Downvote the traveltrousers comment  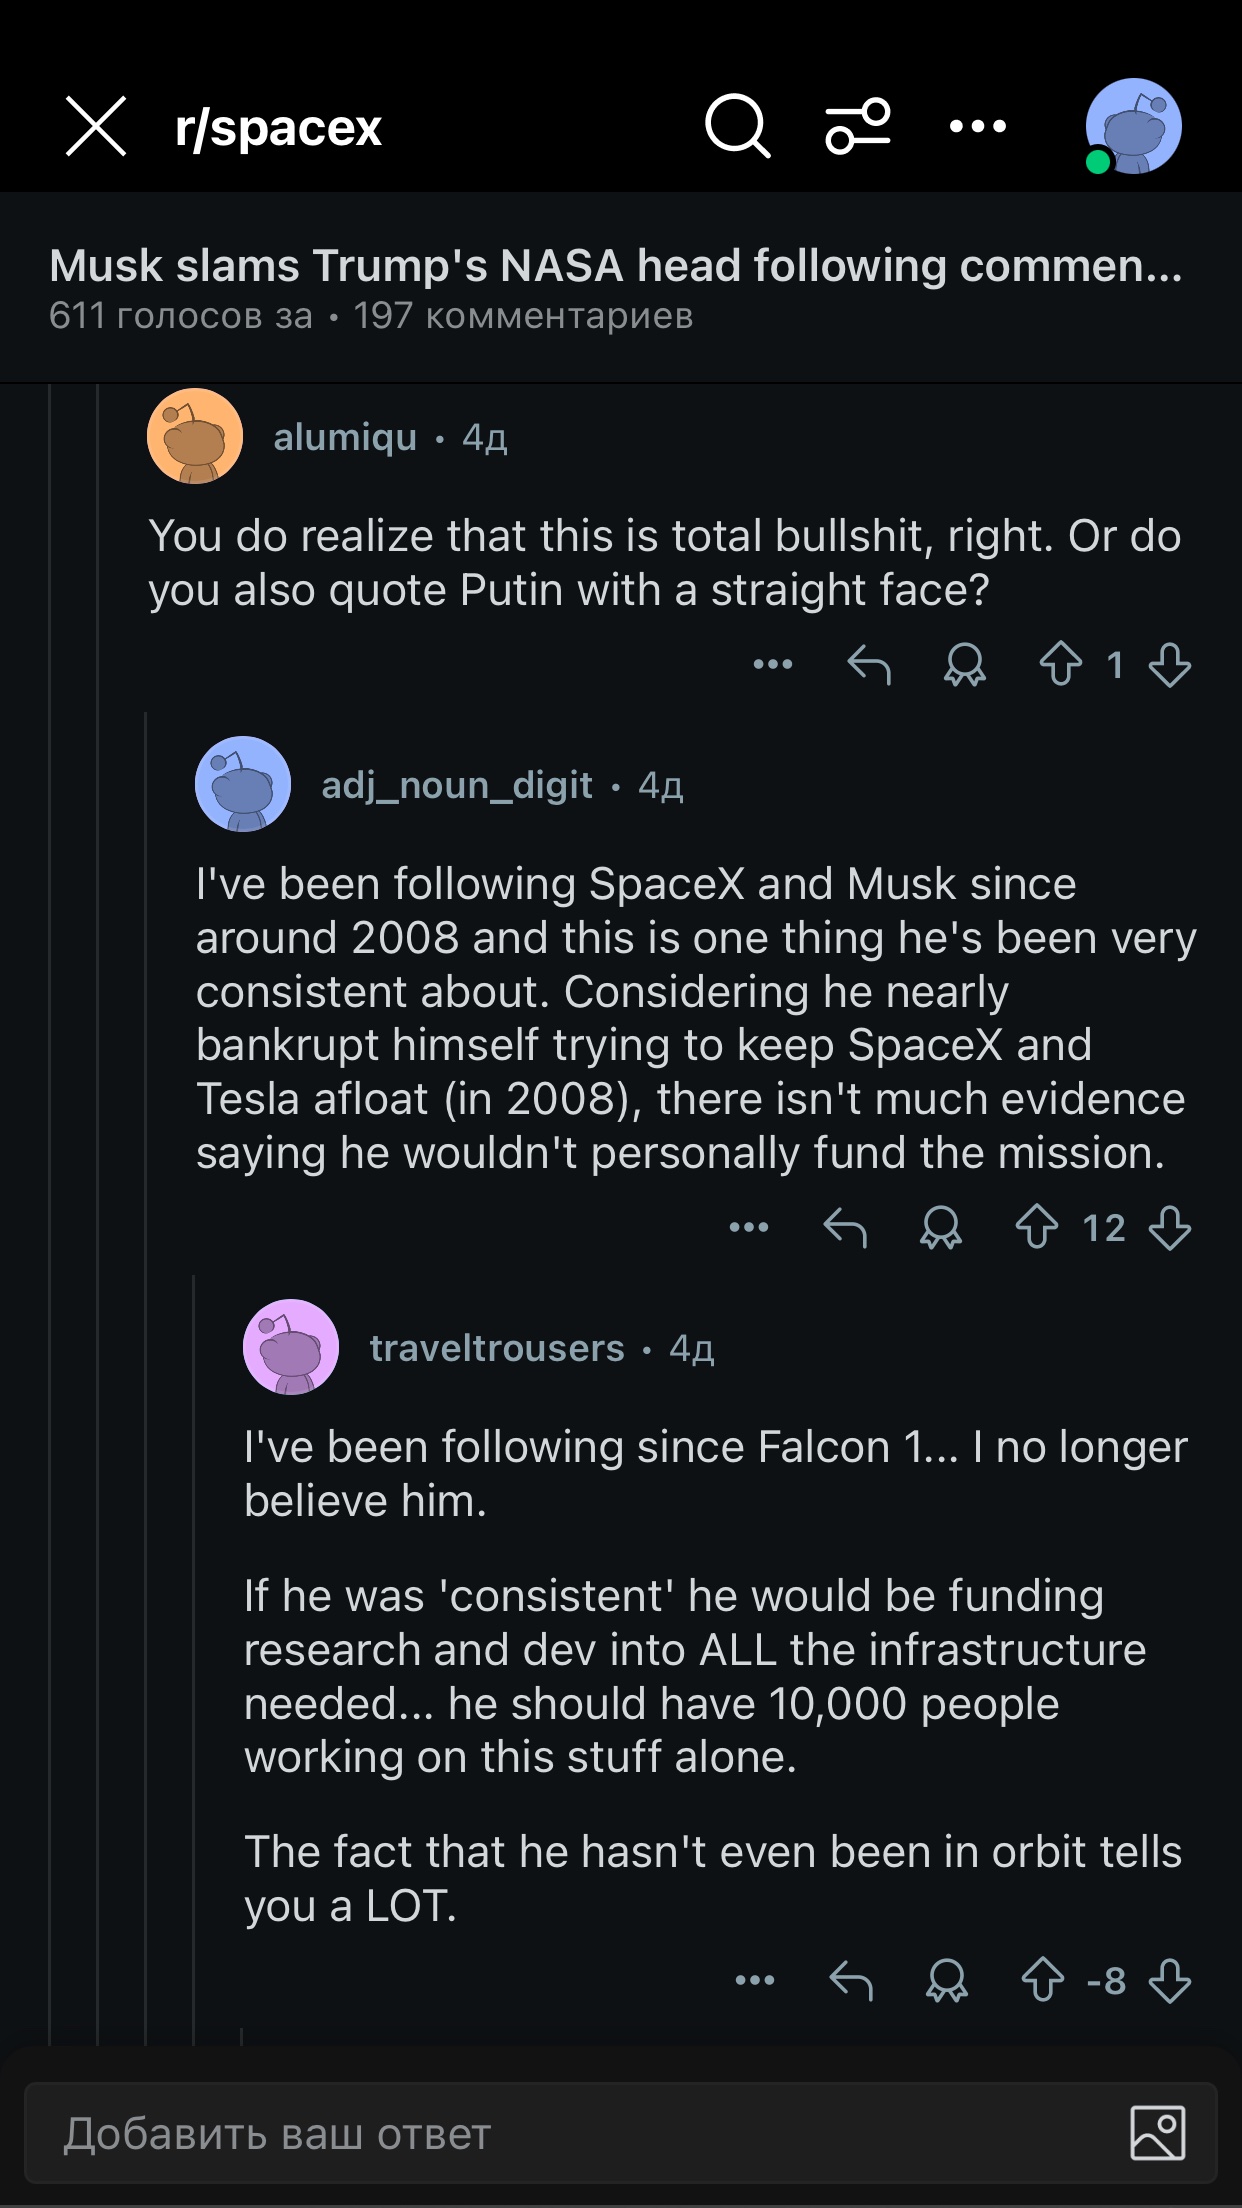coord(1169,1981)
